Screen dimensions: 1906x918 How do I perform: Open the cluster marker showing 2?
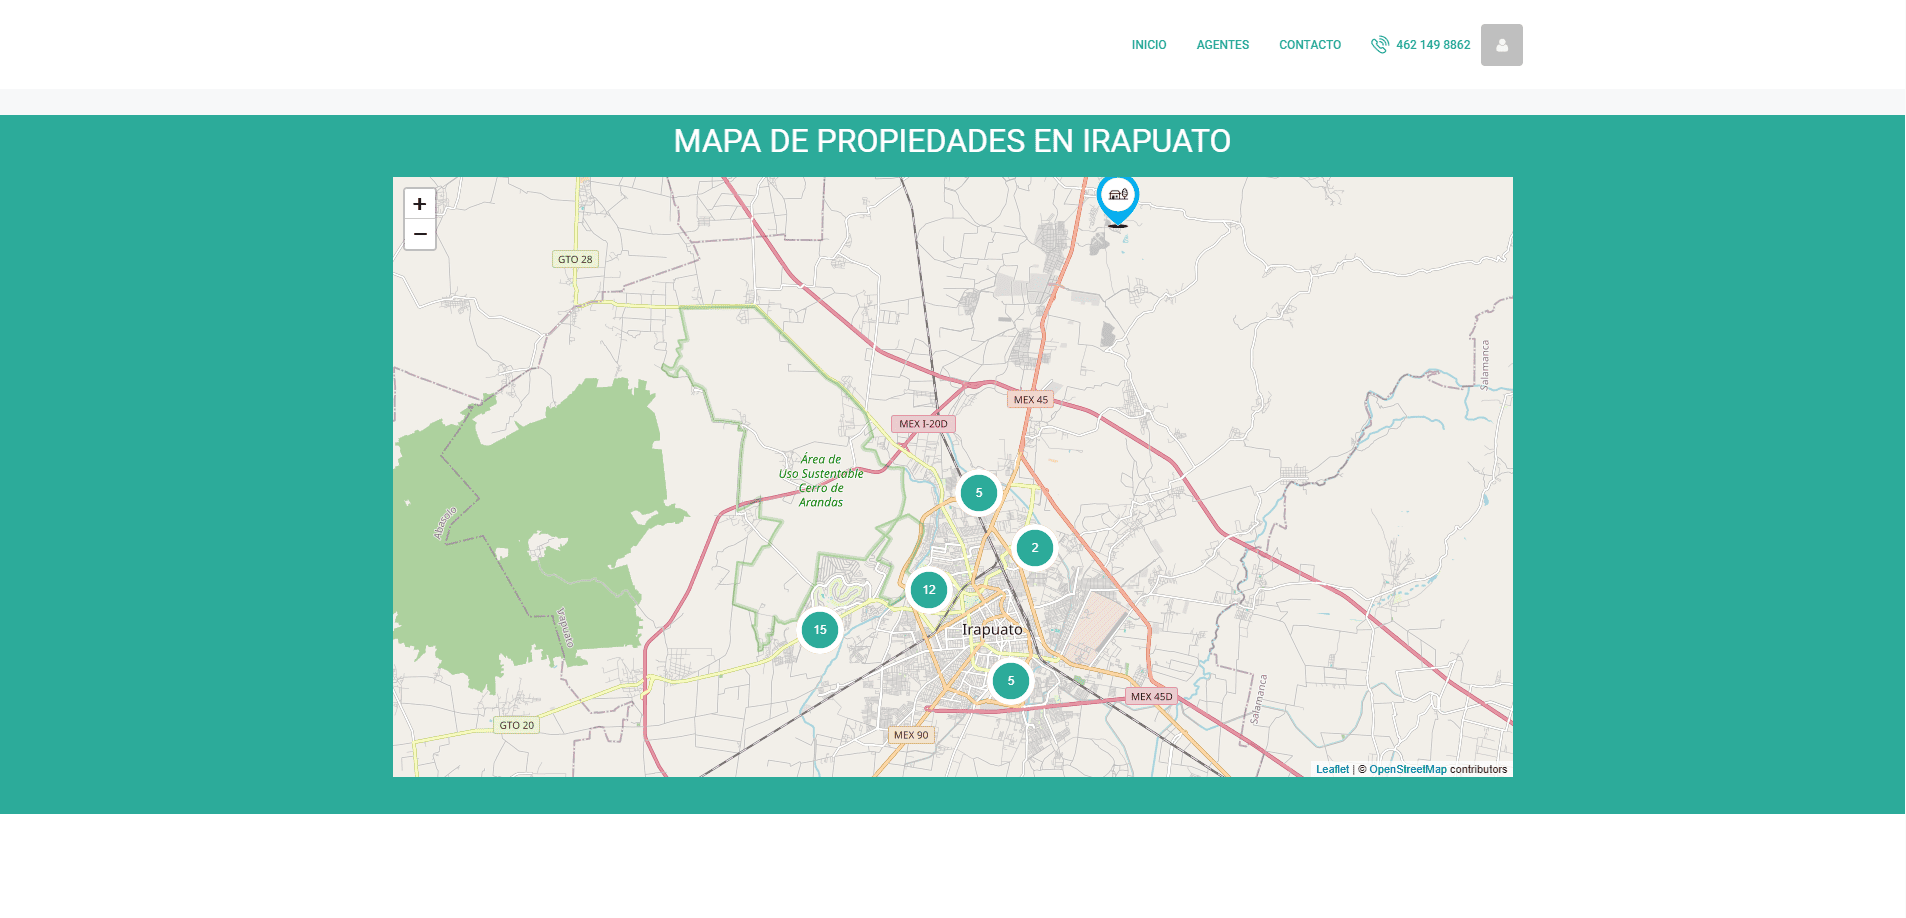pos(1035,548)
